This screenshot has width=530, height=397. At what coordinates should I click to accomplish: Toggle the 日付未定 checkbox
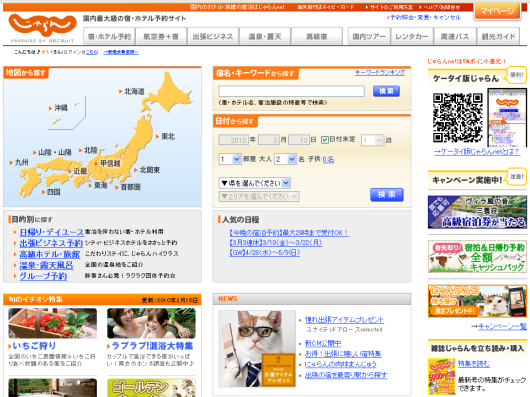[325, 140]
